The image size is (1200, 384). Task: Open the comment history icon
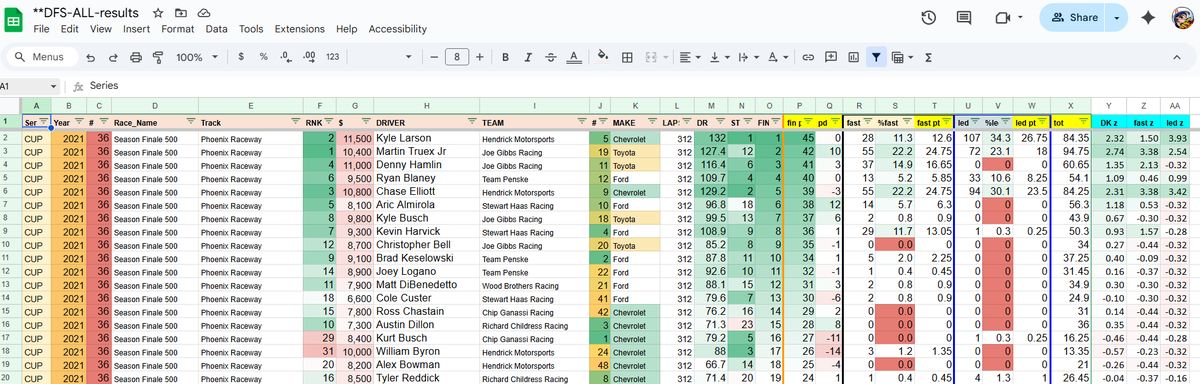pyautogui.click(x=964, y=18)
